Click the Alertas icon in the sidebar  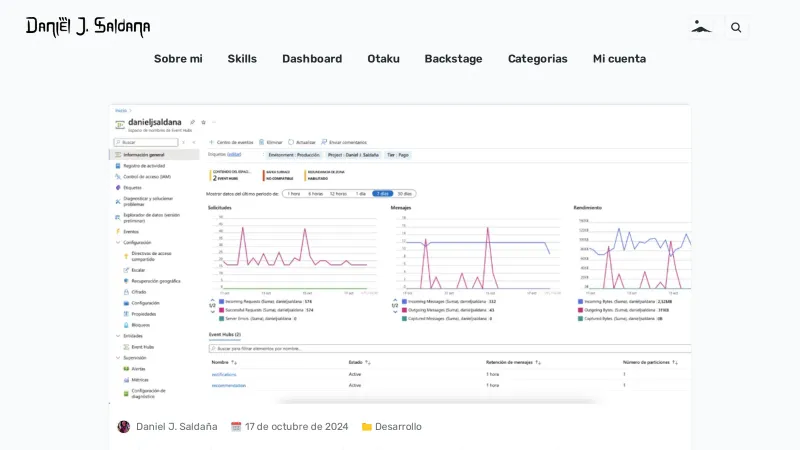point(126,368)
